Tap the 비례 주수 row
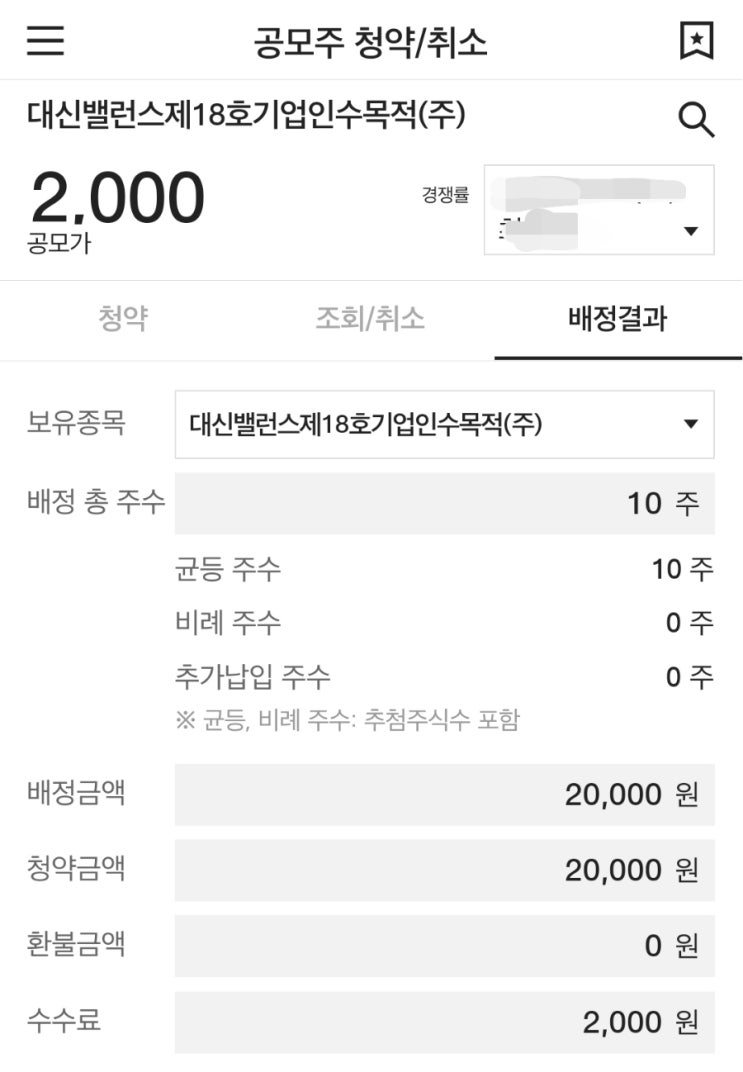The width and height of the screenshot is (743, 1072). (x=444, y=623)
